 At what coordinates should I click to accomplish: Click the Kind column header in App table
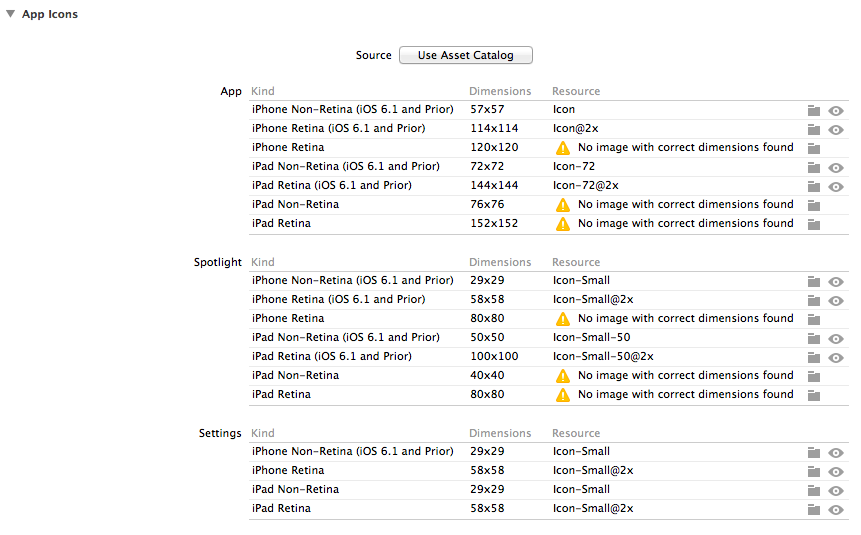[x=263, y=91]
